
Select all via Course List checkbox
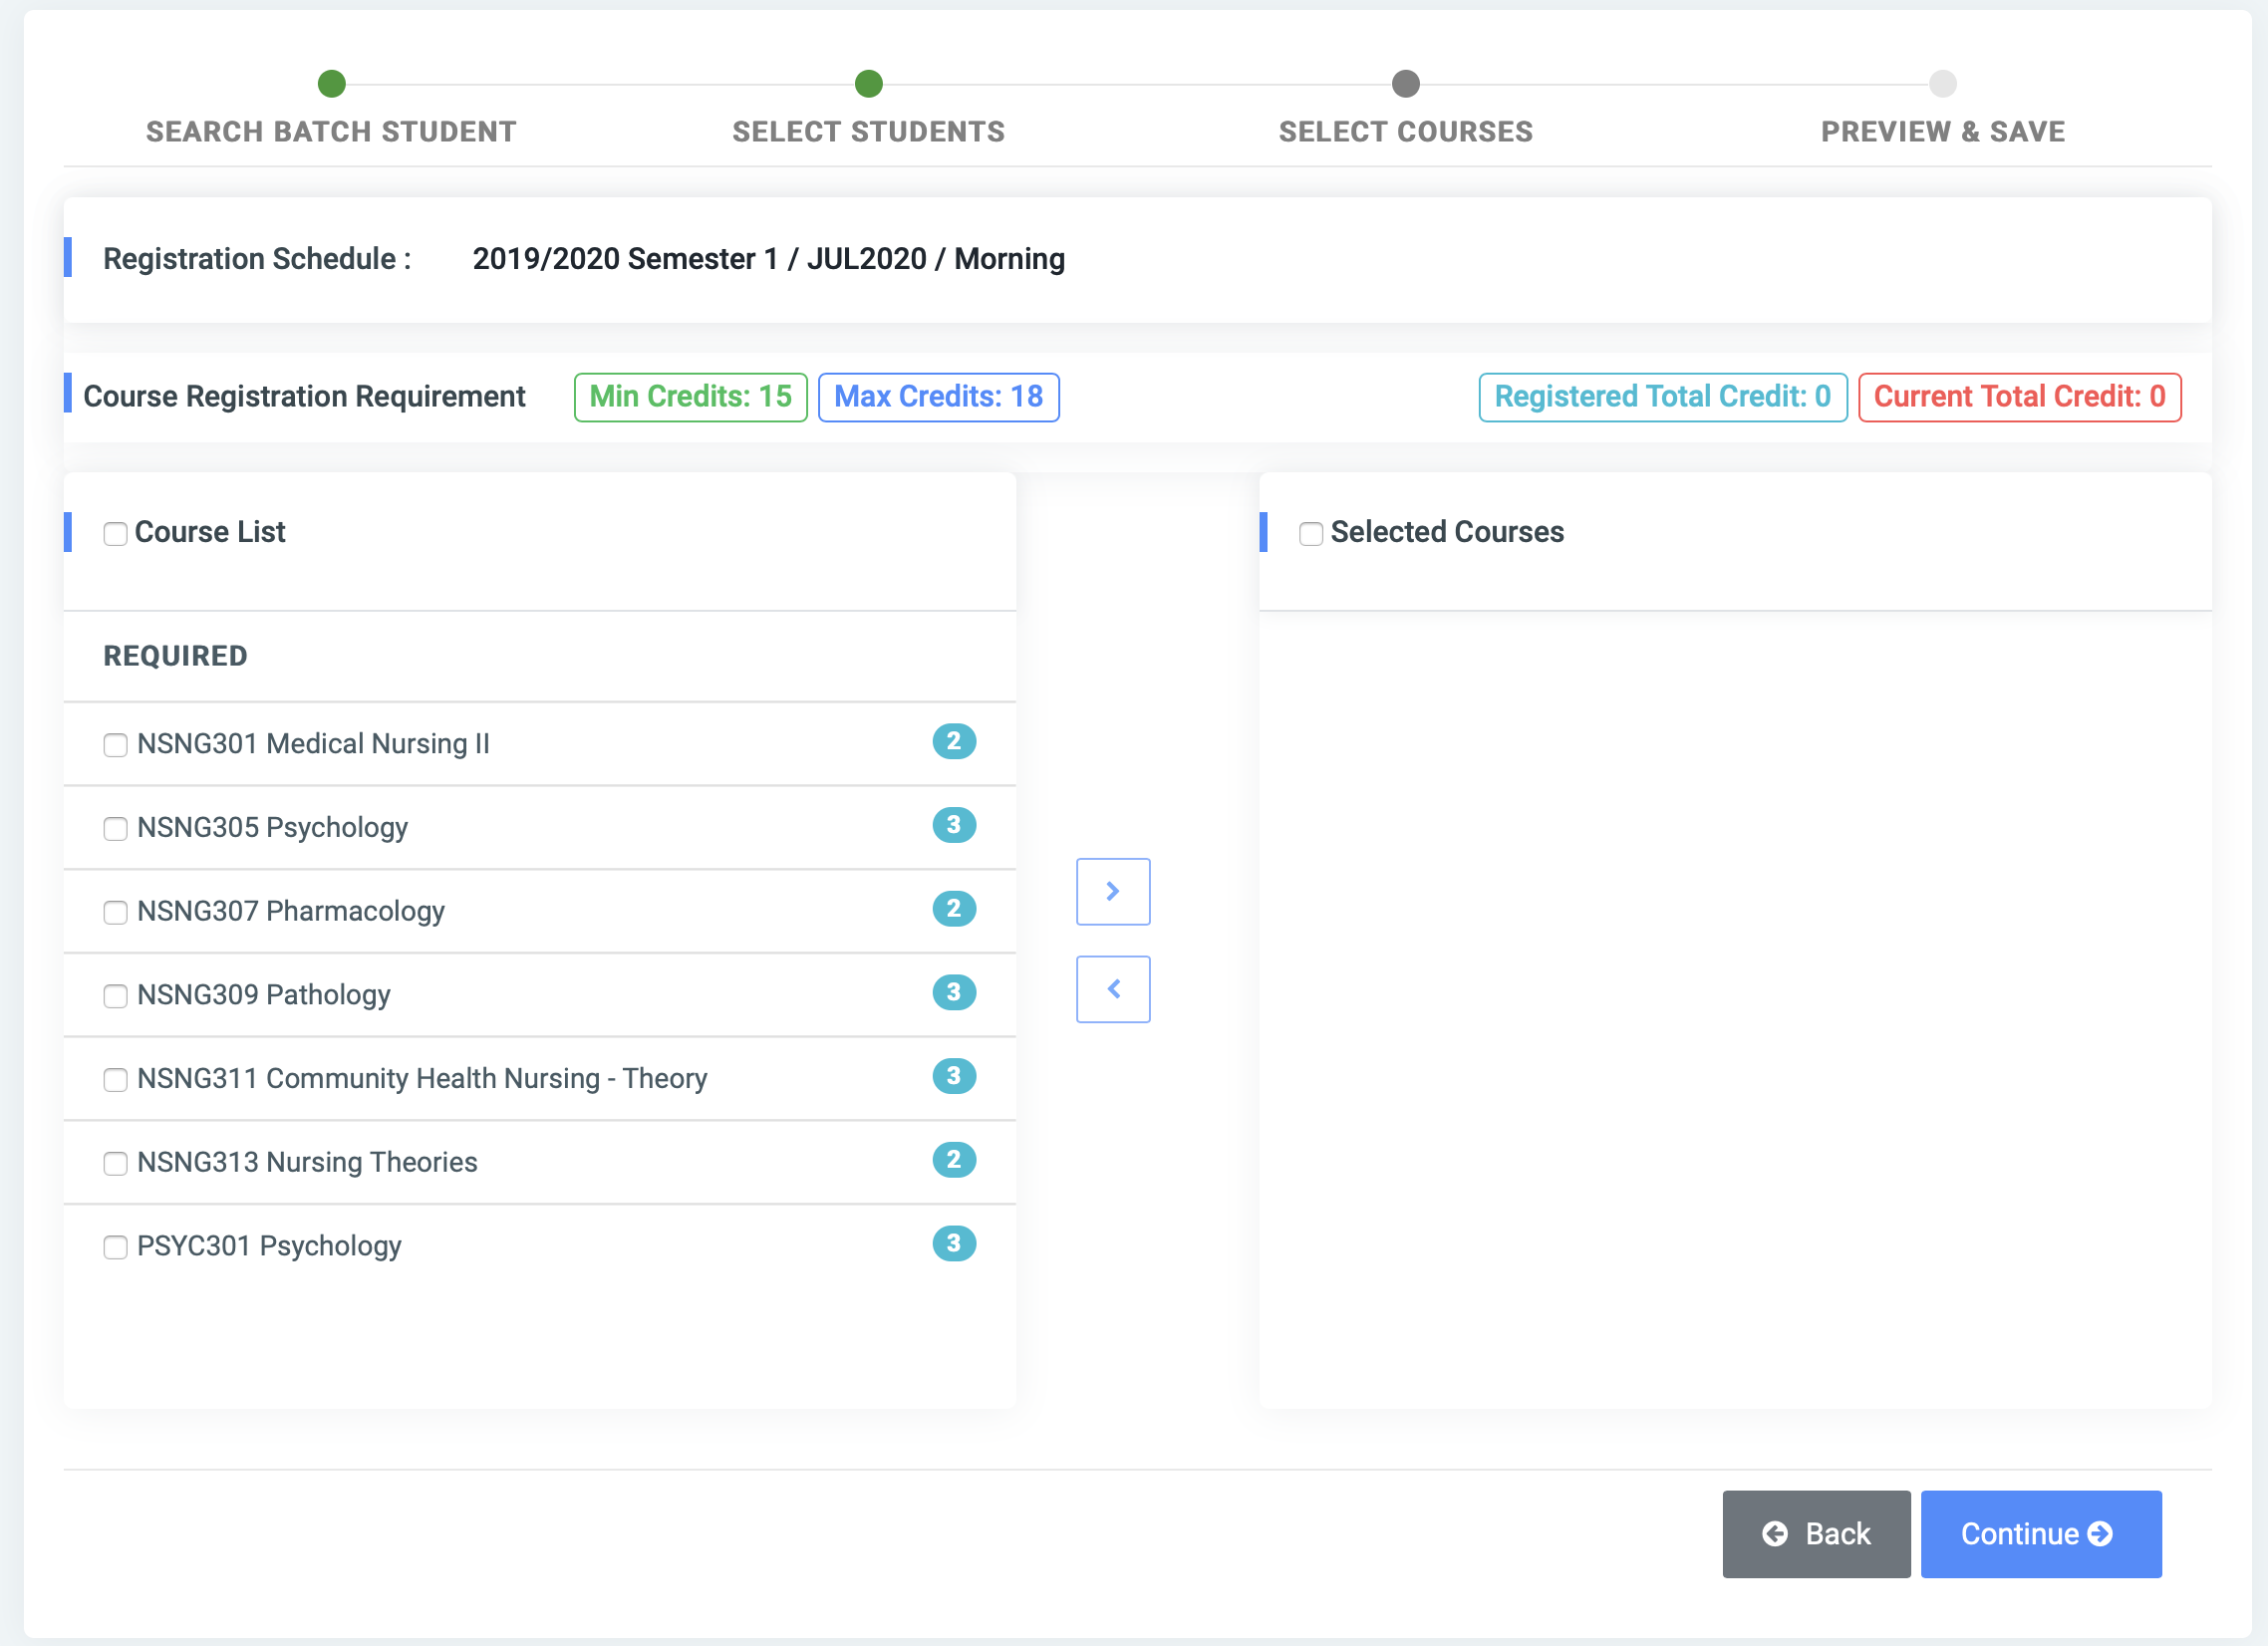click(x=115, y=534)
